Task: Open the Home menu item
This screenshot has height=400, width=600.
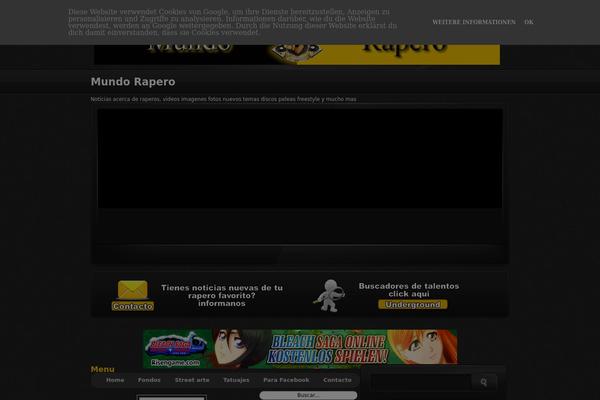Action: point(115,380)
